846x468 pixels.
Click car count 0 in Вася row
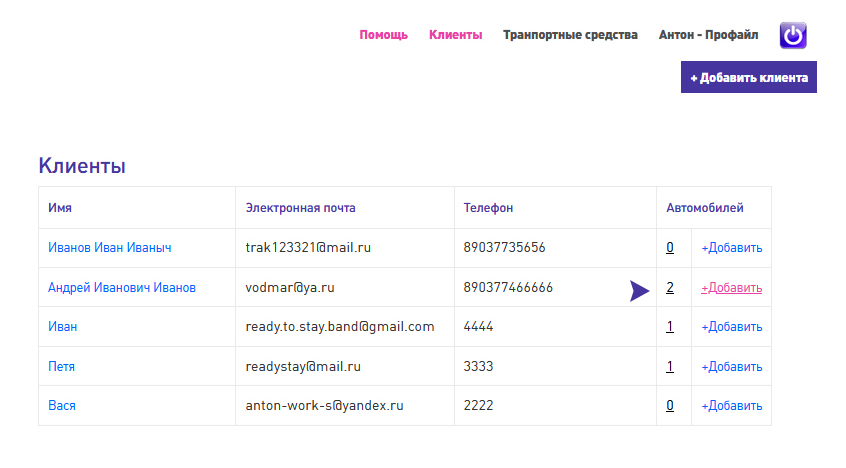670,406
